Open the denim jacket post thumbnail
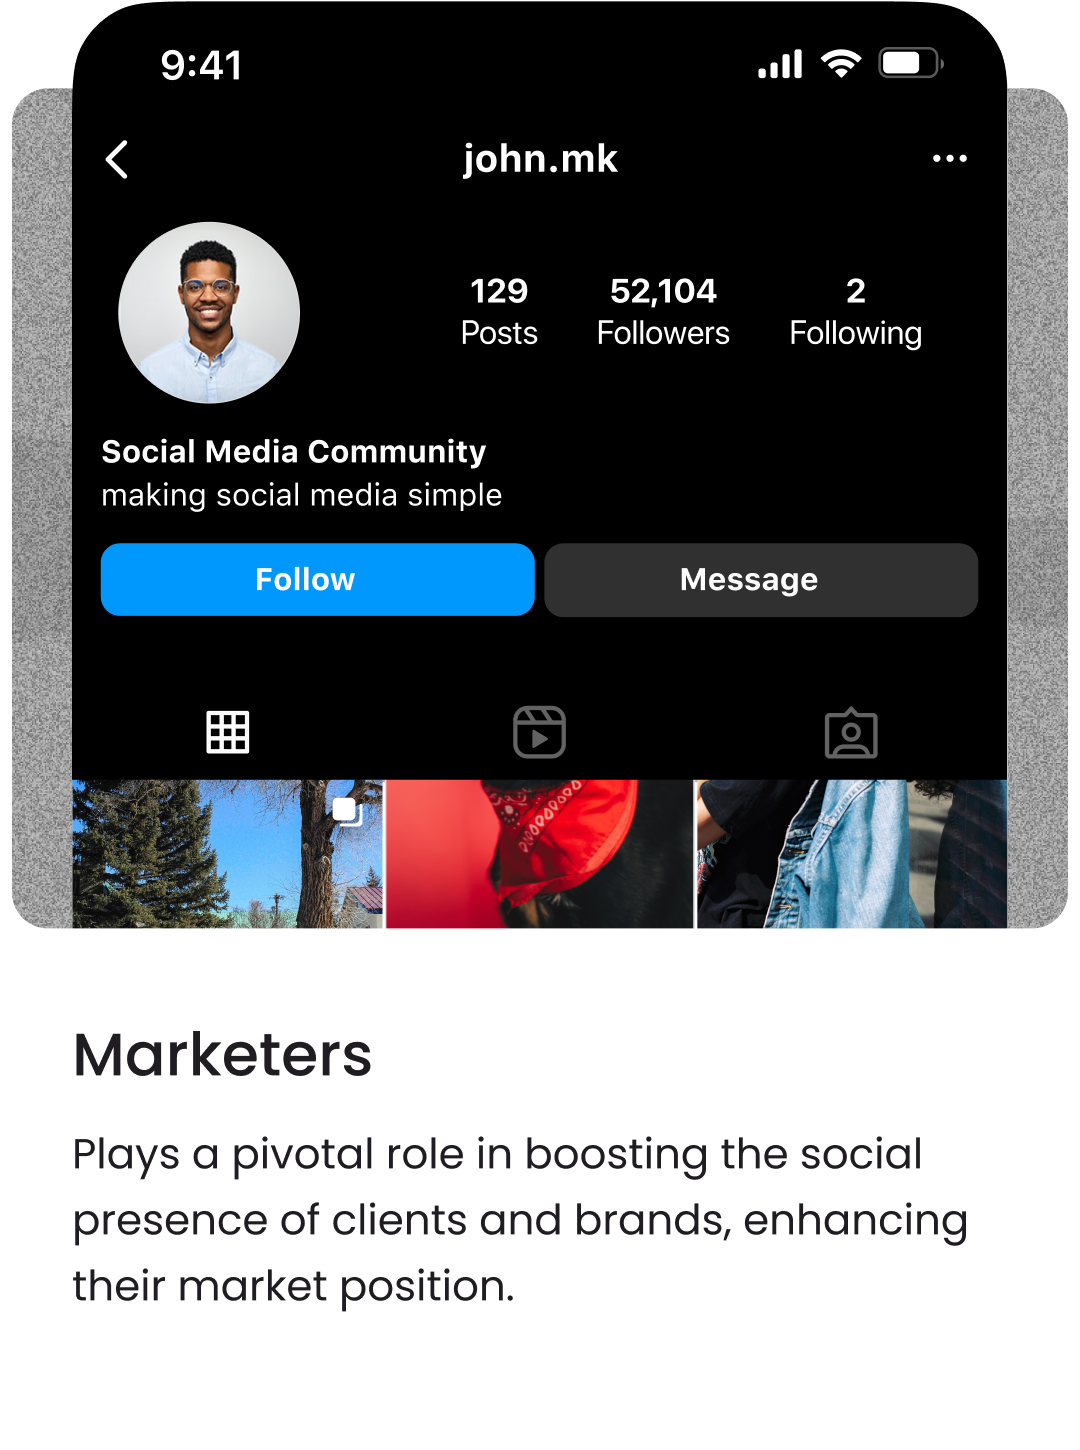The image size is (1080, 1450). click(851, 855)
